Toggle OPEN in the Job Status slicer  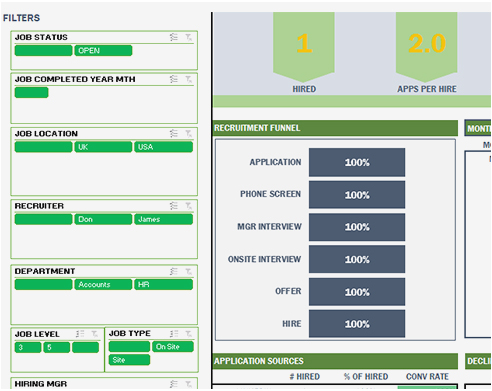coord(103,51)
